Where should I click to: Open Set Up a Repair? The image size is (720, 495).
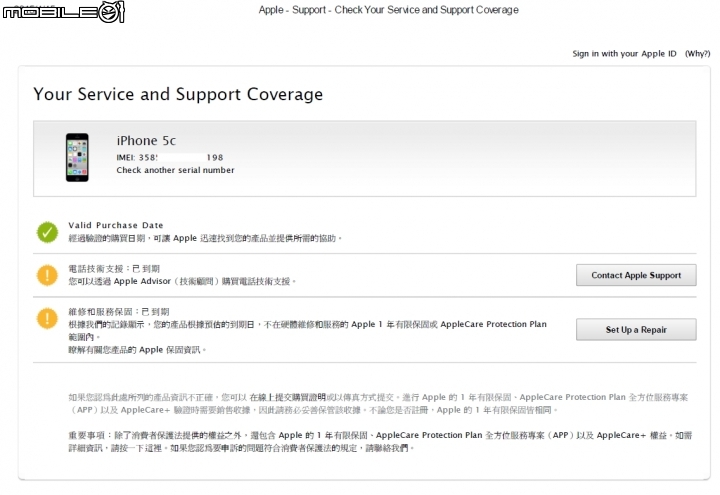click(x=636, y=330)
